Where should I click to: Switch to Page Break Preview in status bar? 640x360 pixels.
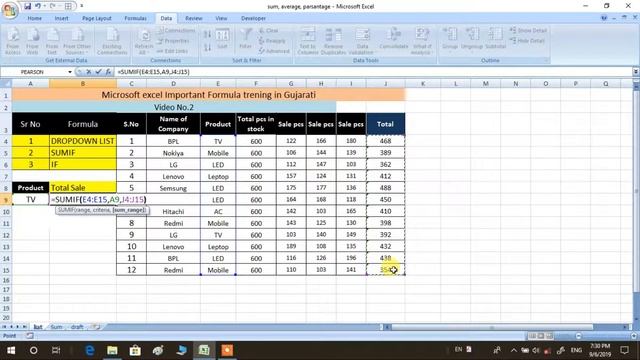[x=549, y=336]
